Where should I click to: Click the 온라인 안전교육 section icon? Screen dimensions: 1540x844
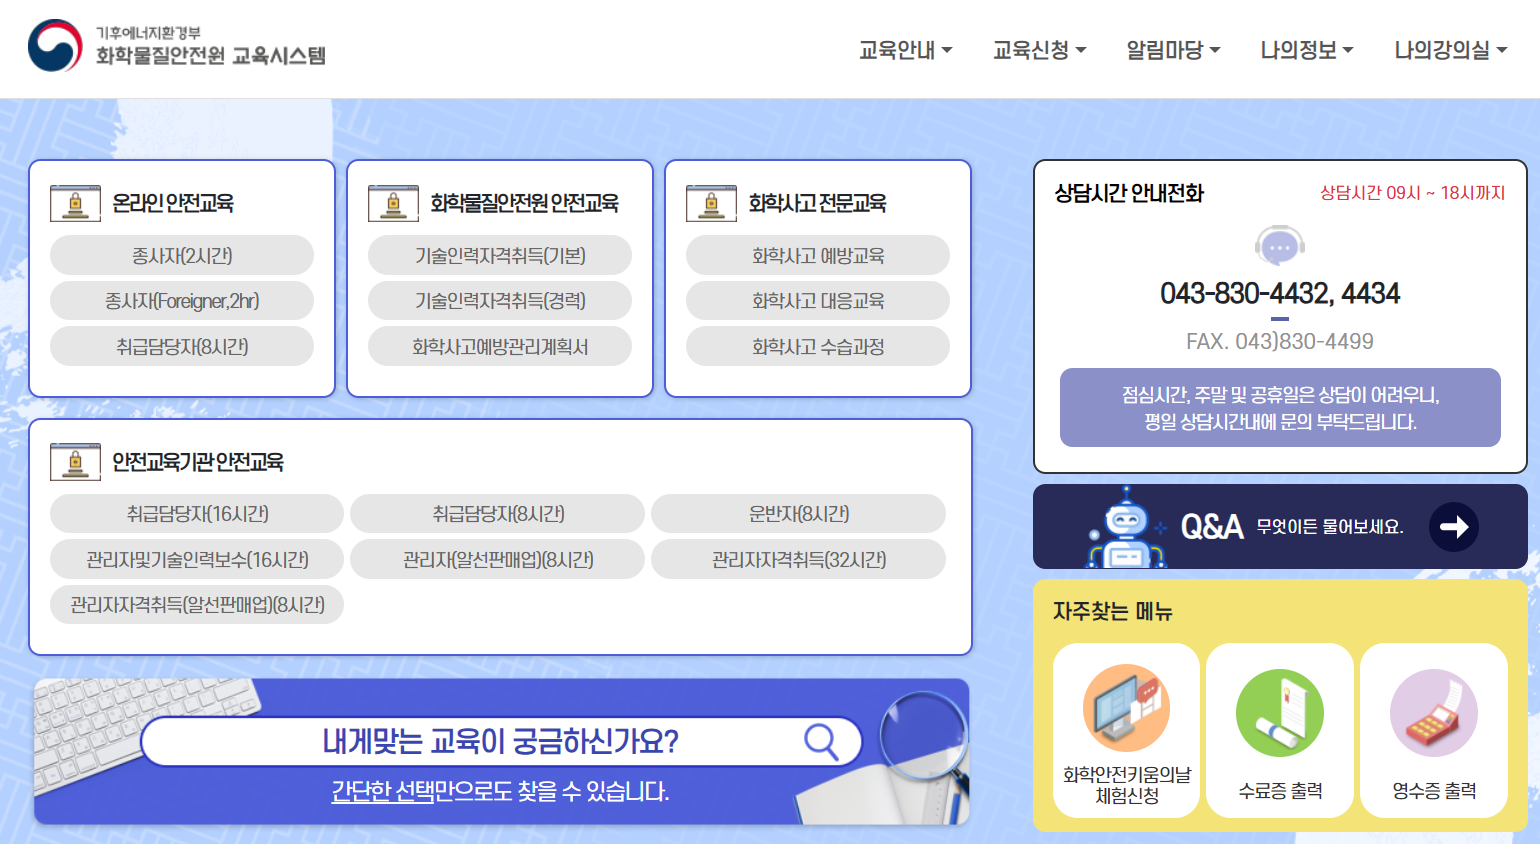pyautogui.click(x=75, y=203)
